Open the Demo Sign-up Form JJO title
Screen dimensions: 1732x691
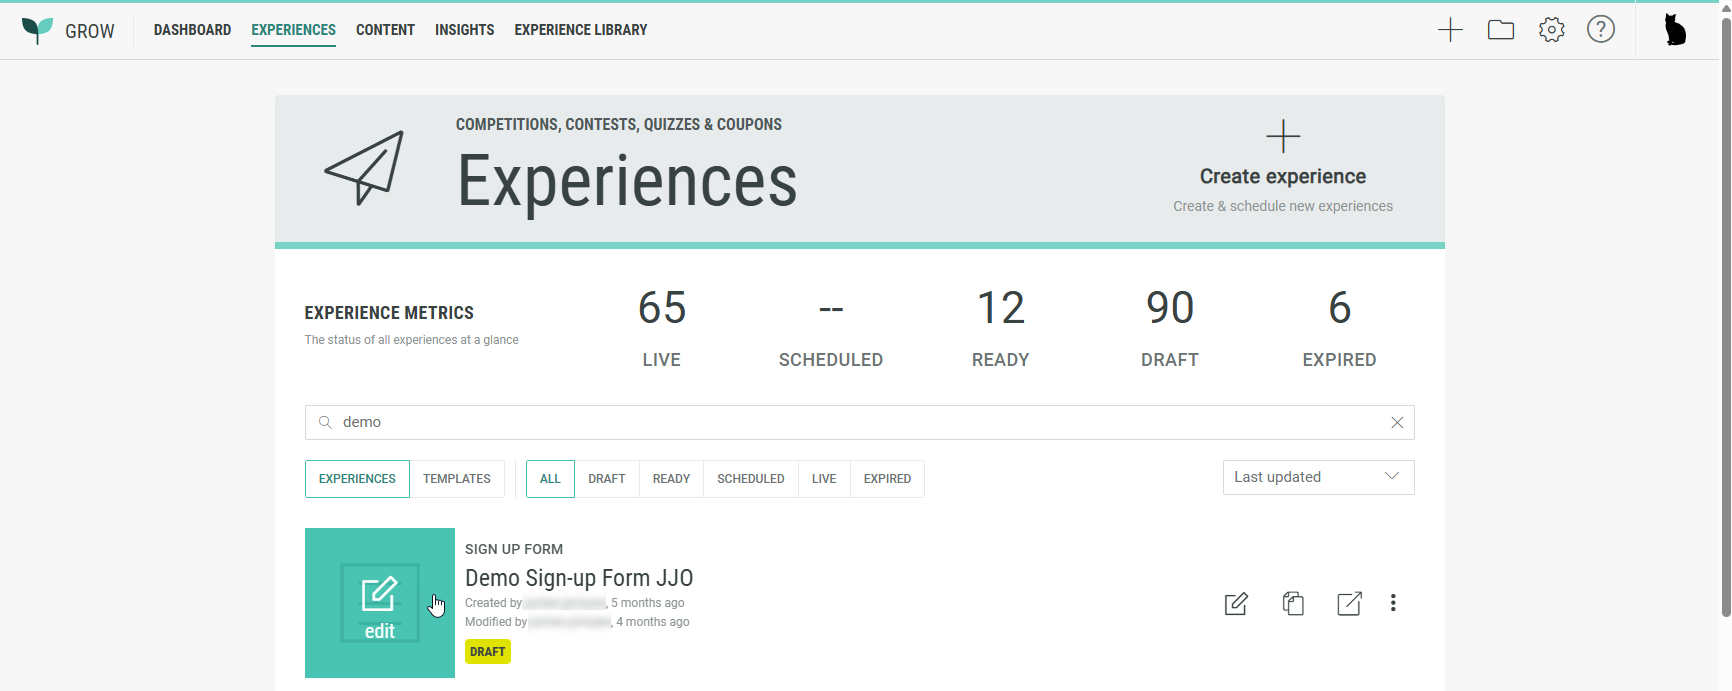(579, 578)
